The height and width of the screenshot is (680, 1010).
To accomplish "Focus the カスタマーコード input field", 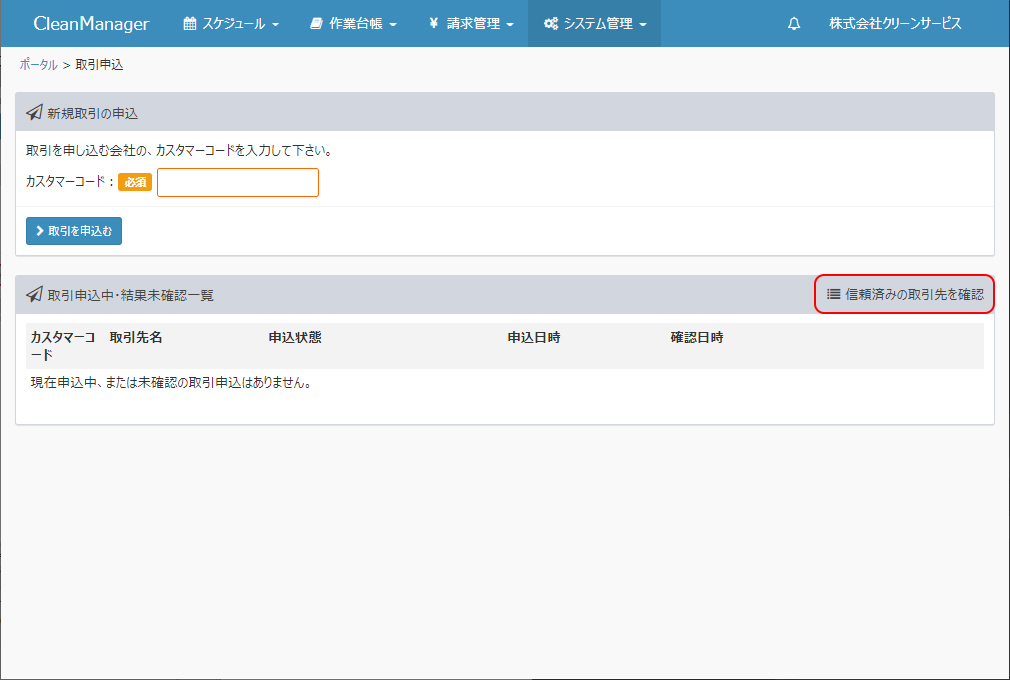I will pyautogui.click(x=238, y=183).
